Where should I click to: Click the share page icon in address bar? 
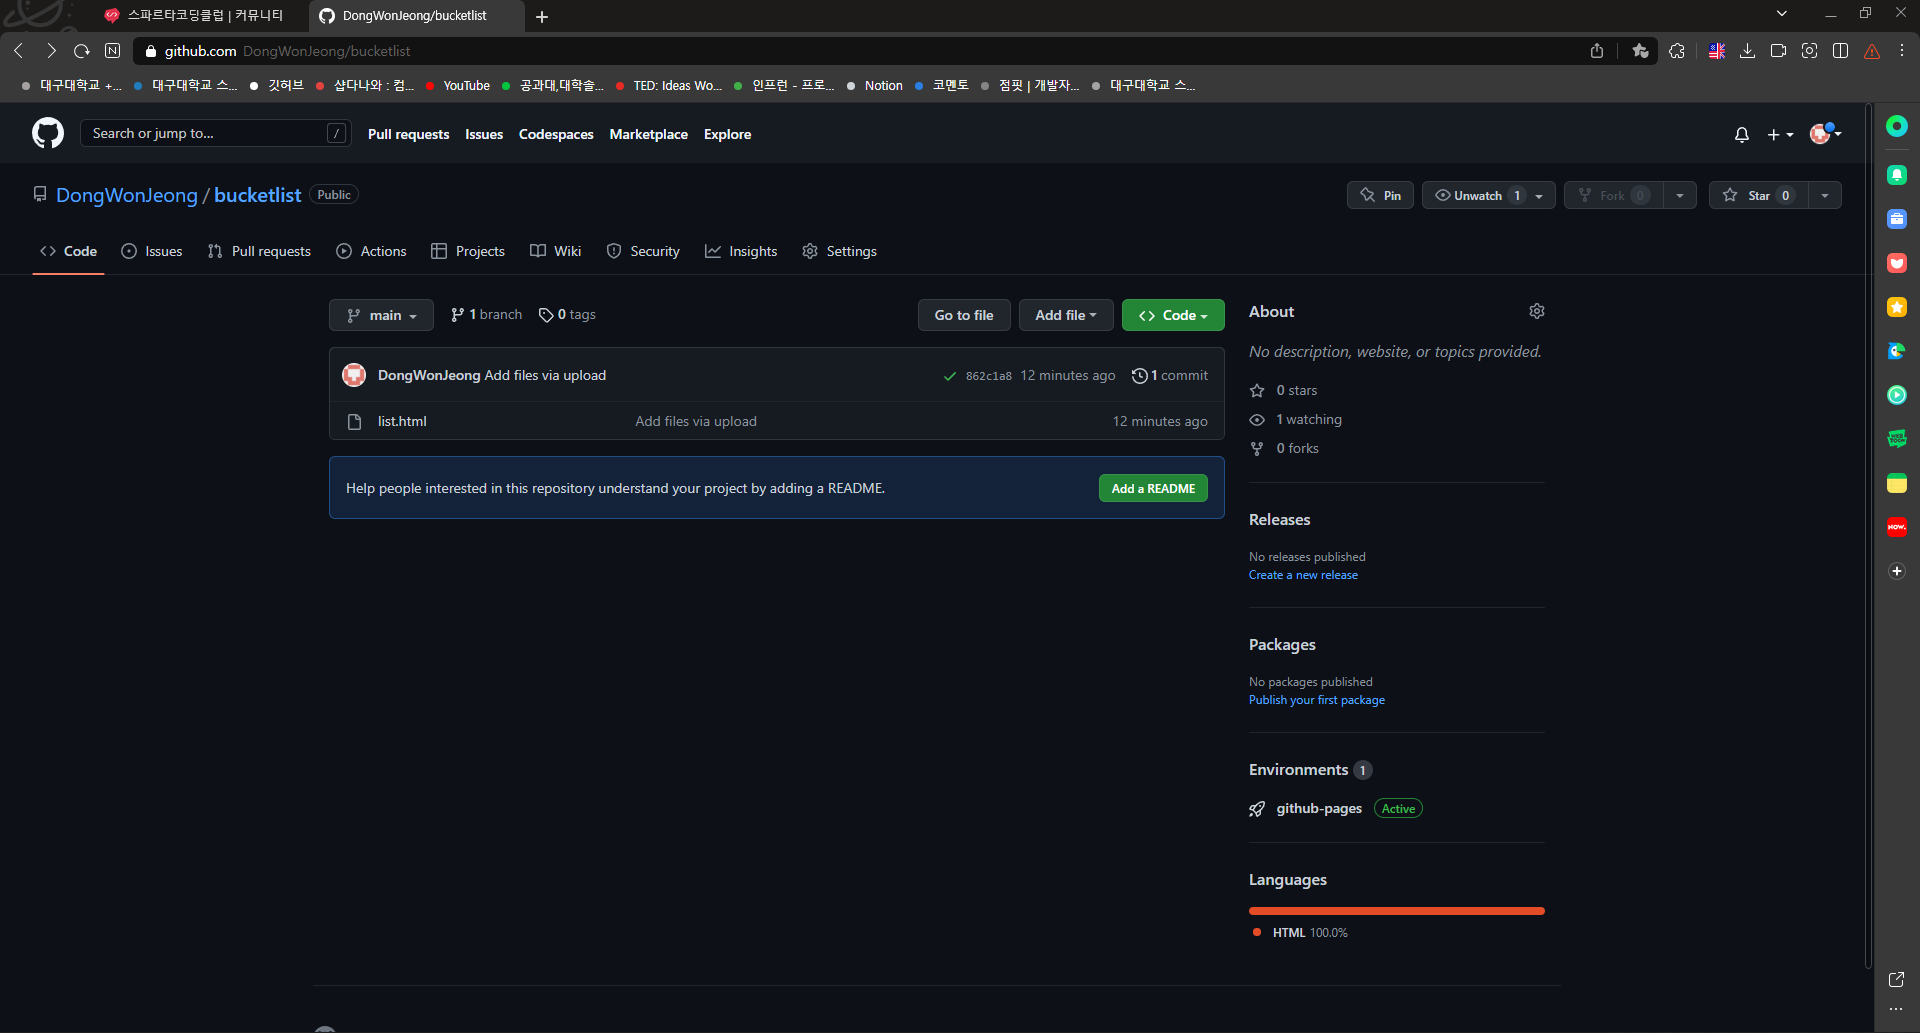(1597, 51)
